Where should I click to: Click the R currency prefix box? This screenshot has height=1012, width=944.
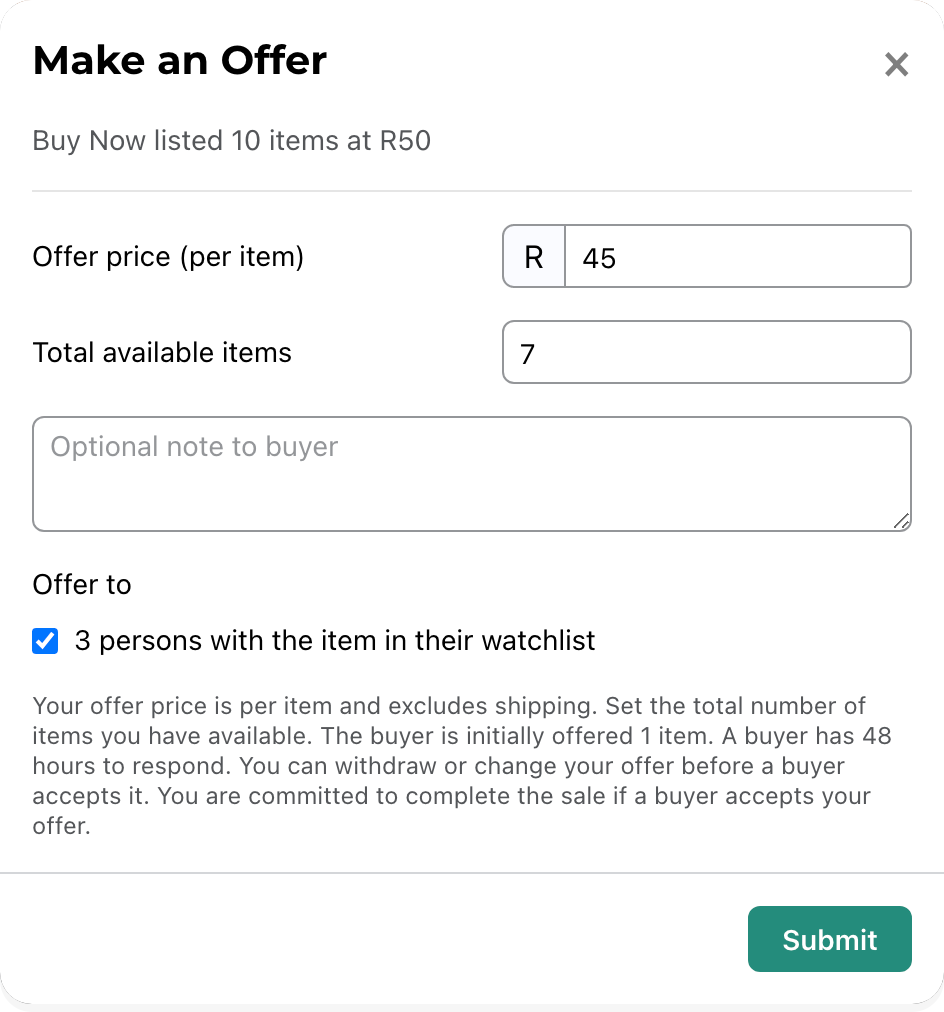(534, 256)
